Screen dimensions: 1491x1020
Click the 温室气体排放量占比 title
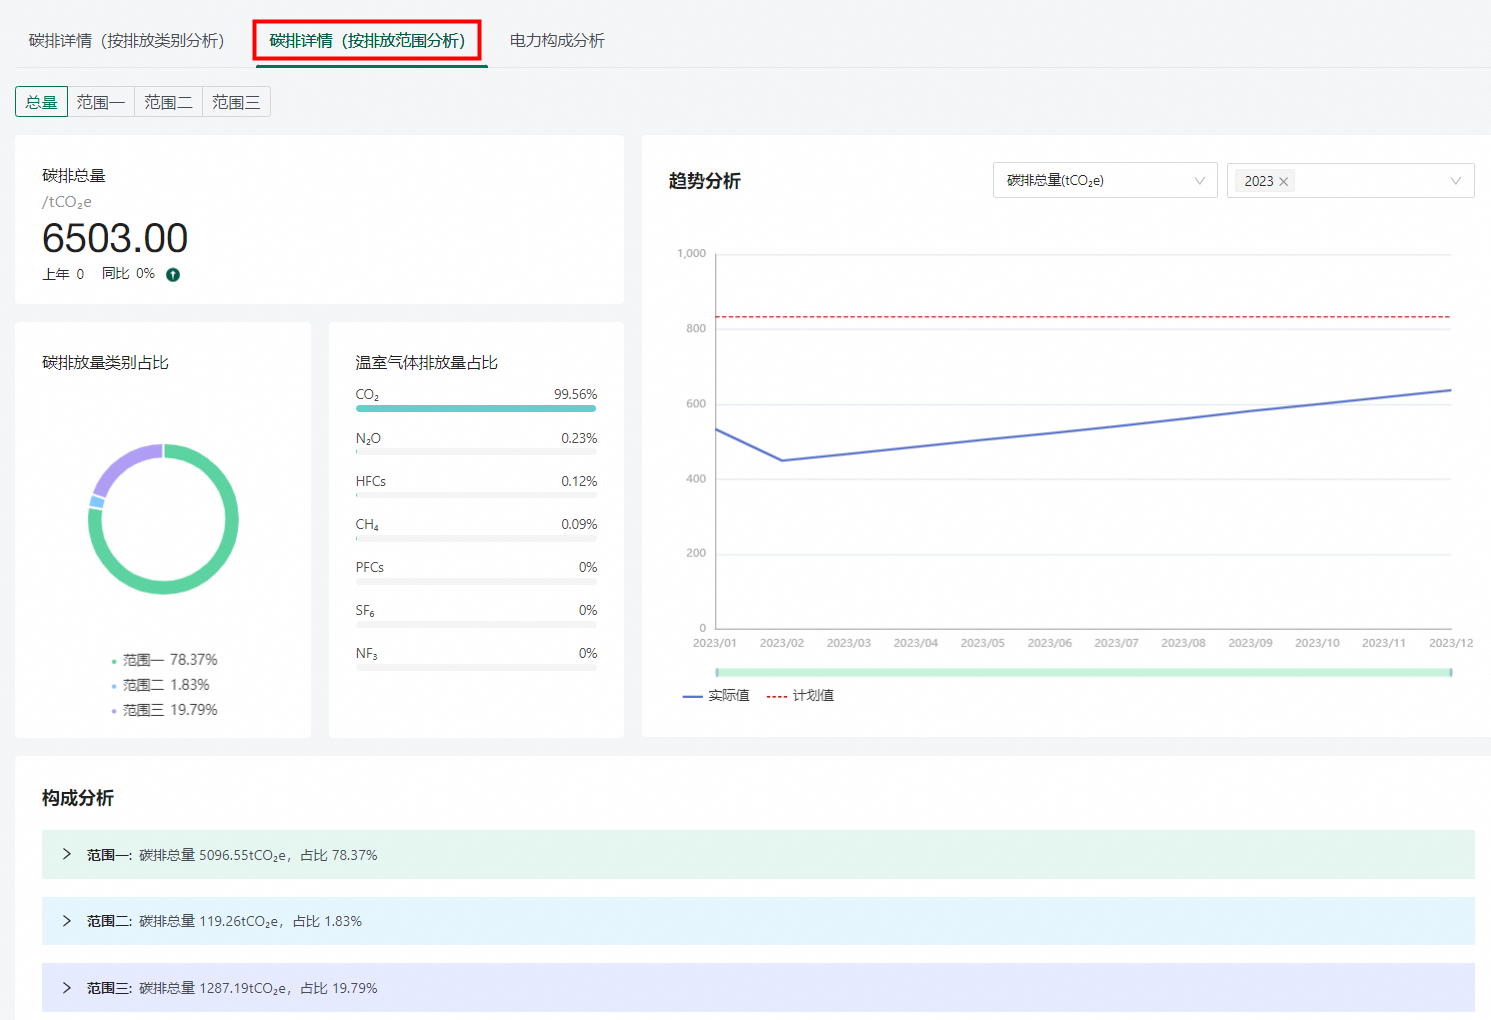pyautogui.click(x=427, y=363)
